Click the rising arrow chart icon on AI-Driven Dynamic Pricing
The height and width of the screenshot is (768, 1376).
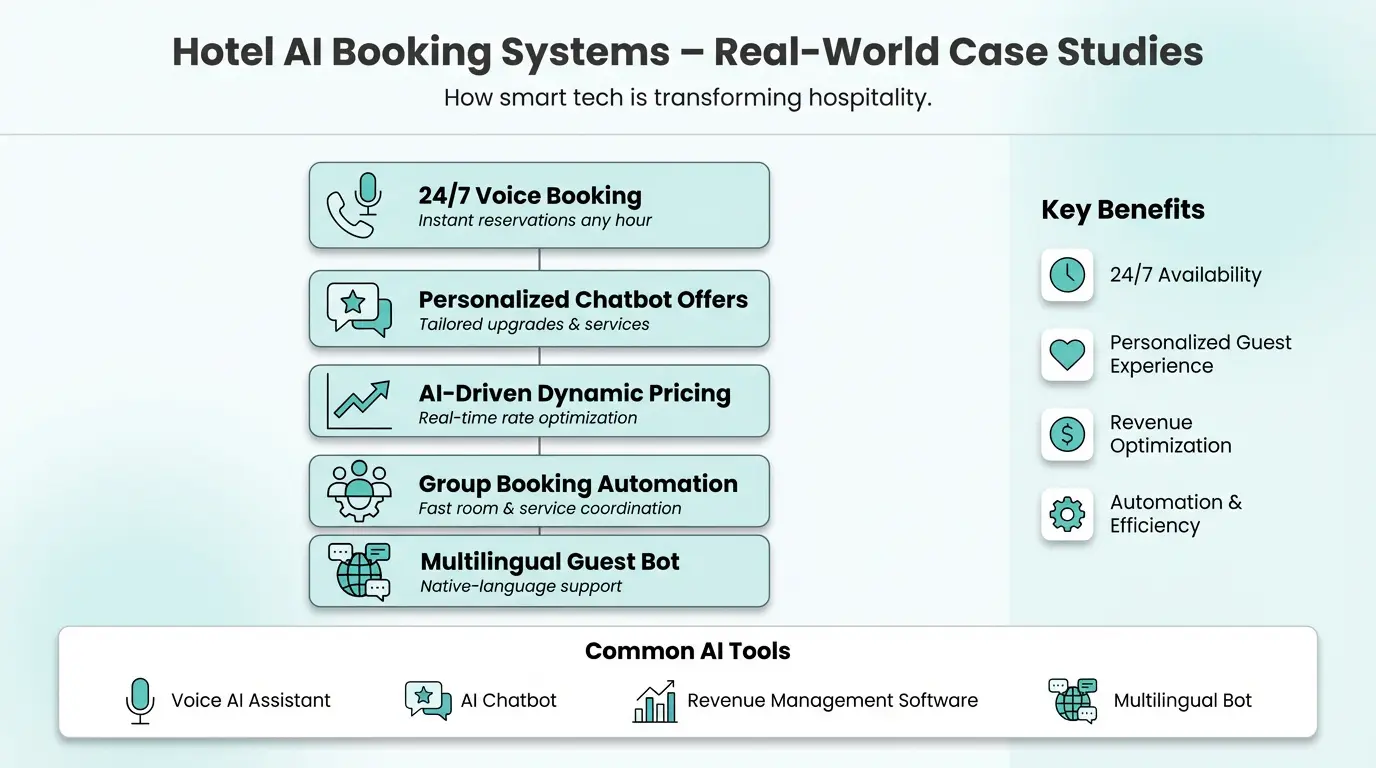click(x=356, y=399)
